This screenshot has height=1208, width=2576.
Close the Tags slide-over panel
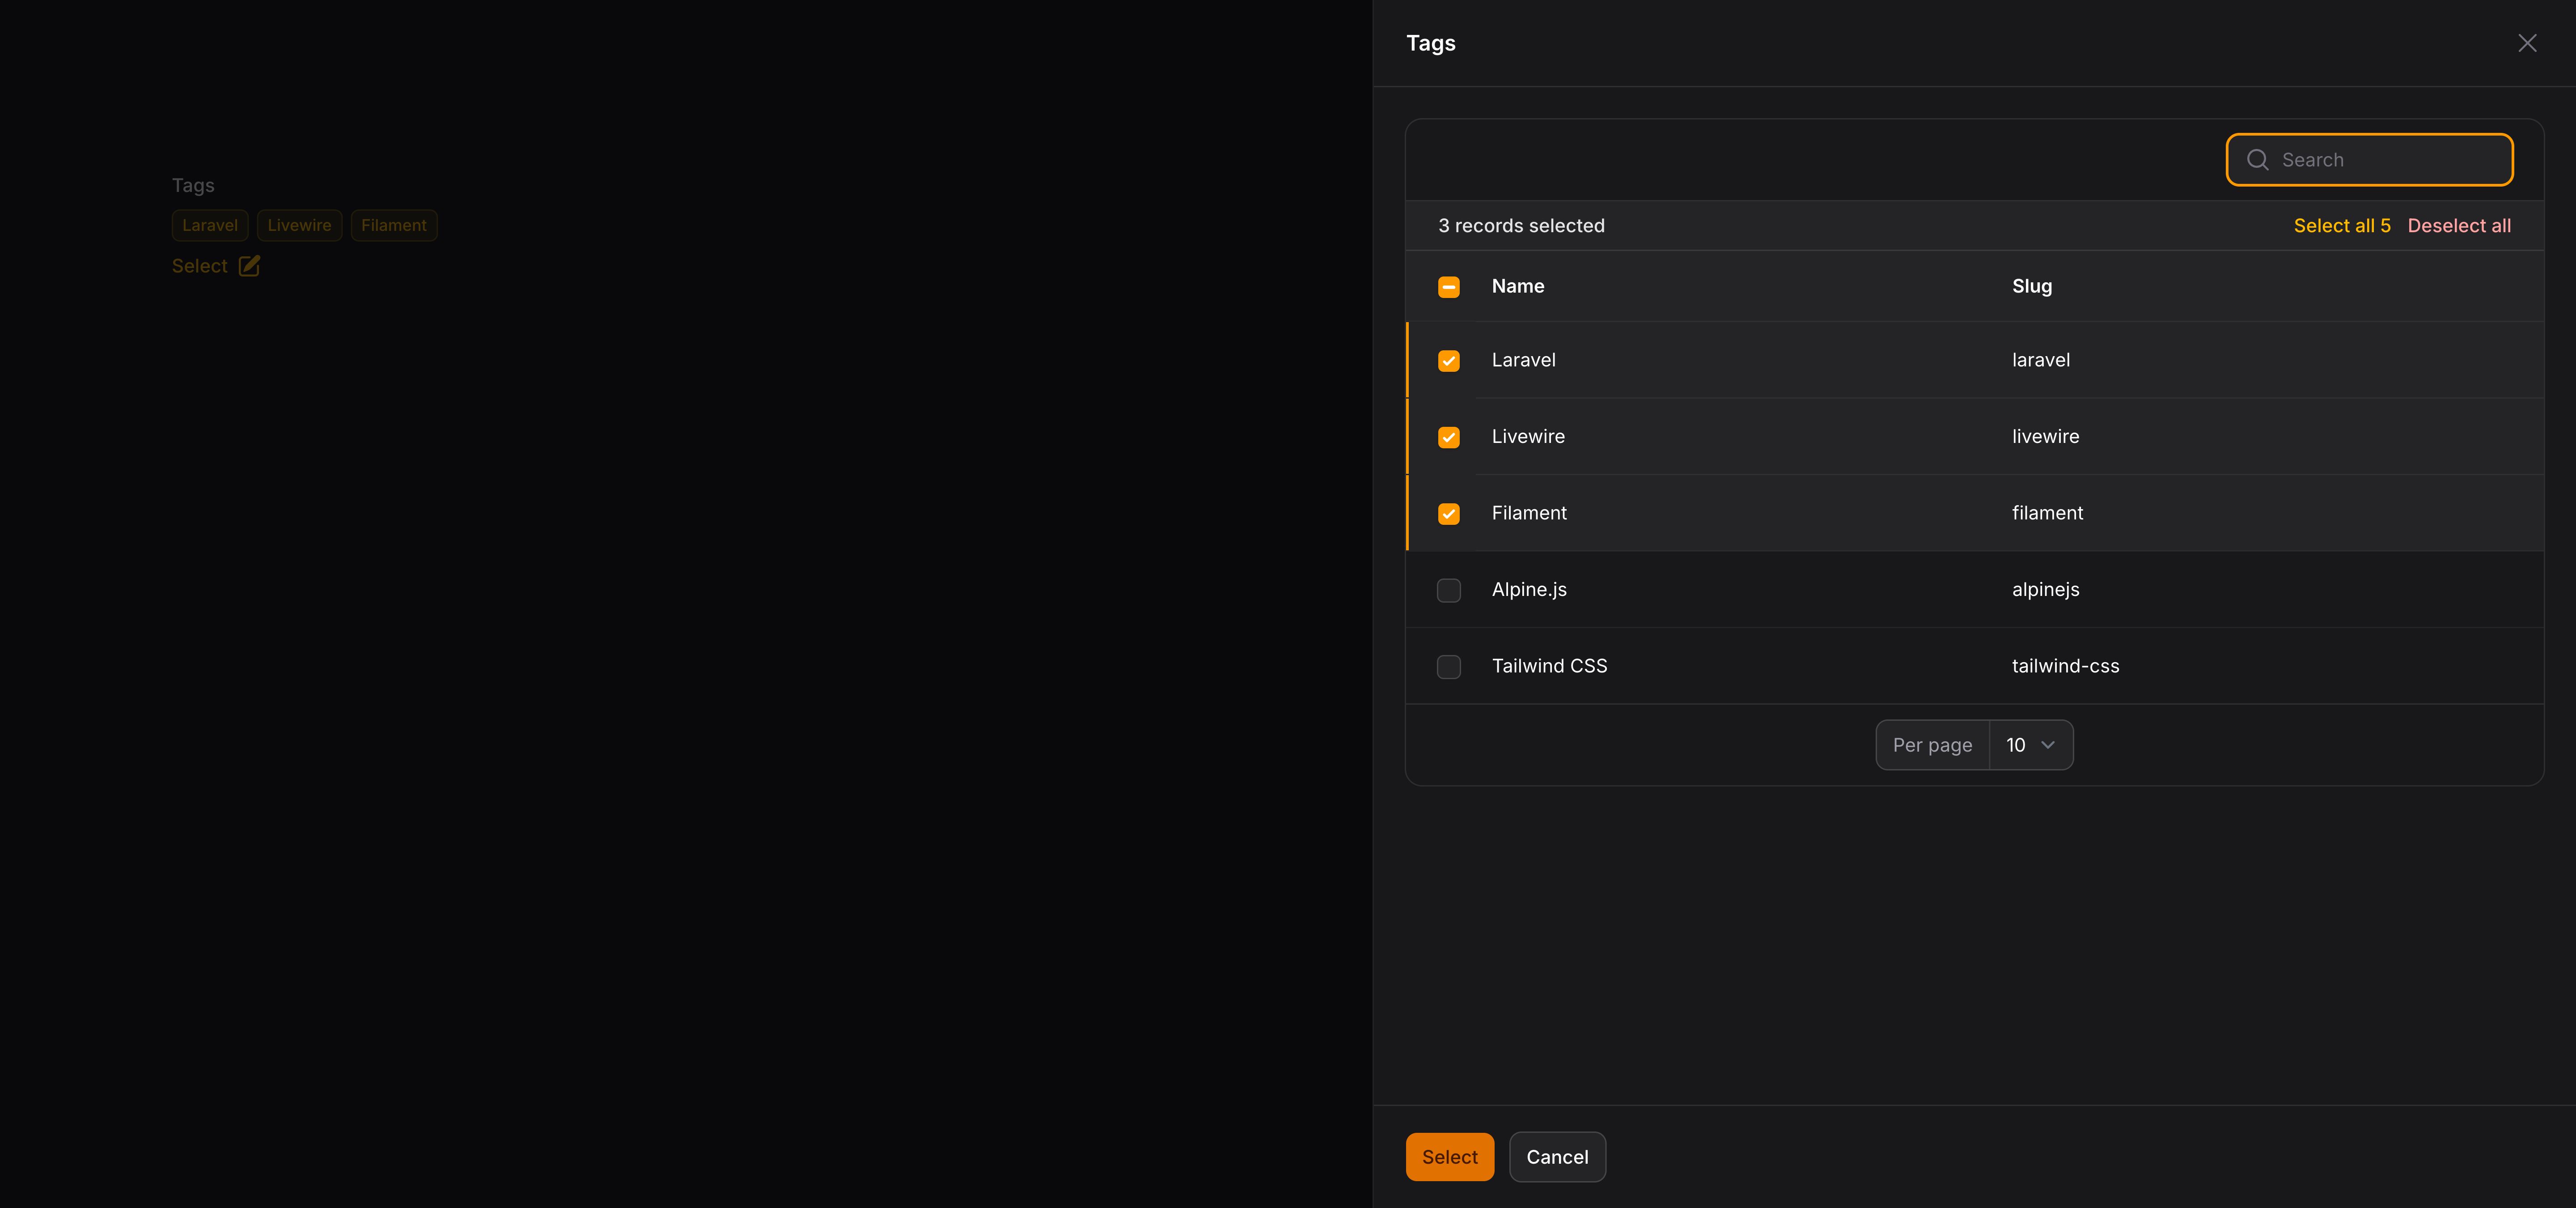click(2527, 43)
